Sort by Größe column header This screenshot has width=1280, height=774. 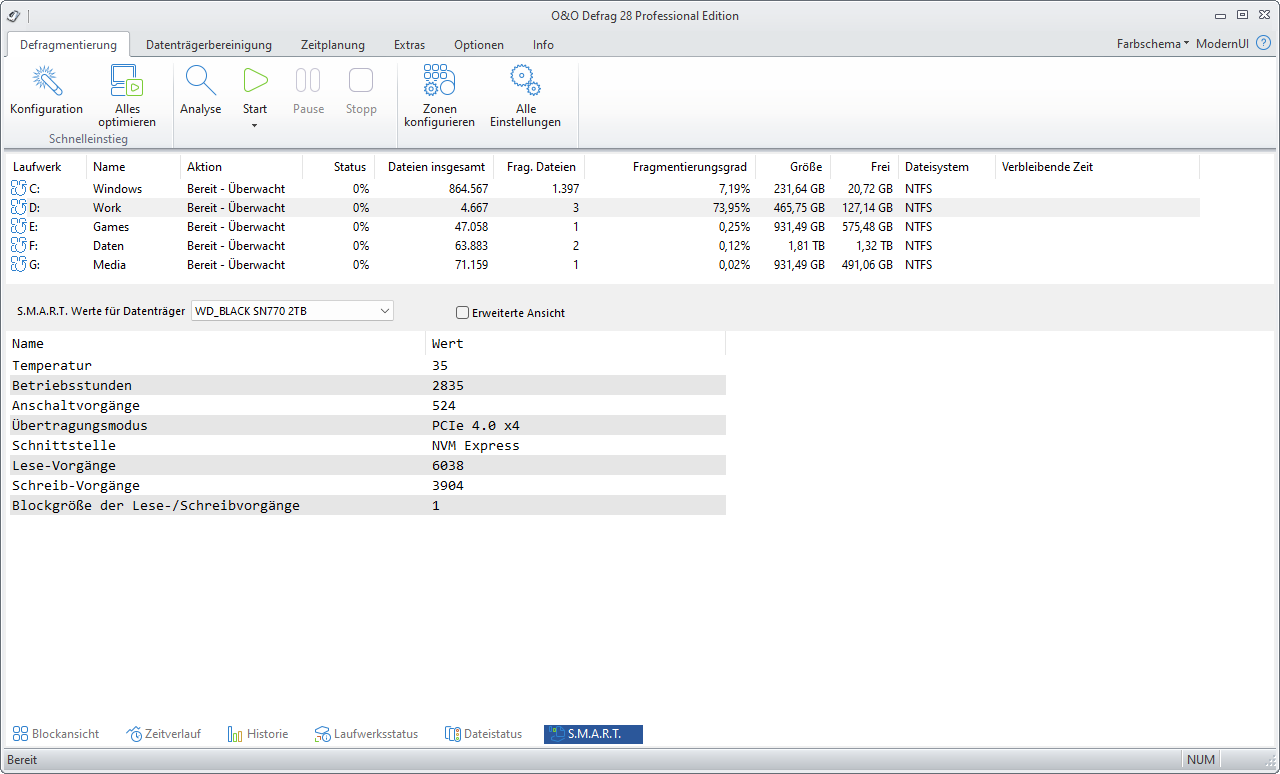pos(793,167)
